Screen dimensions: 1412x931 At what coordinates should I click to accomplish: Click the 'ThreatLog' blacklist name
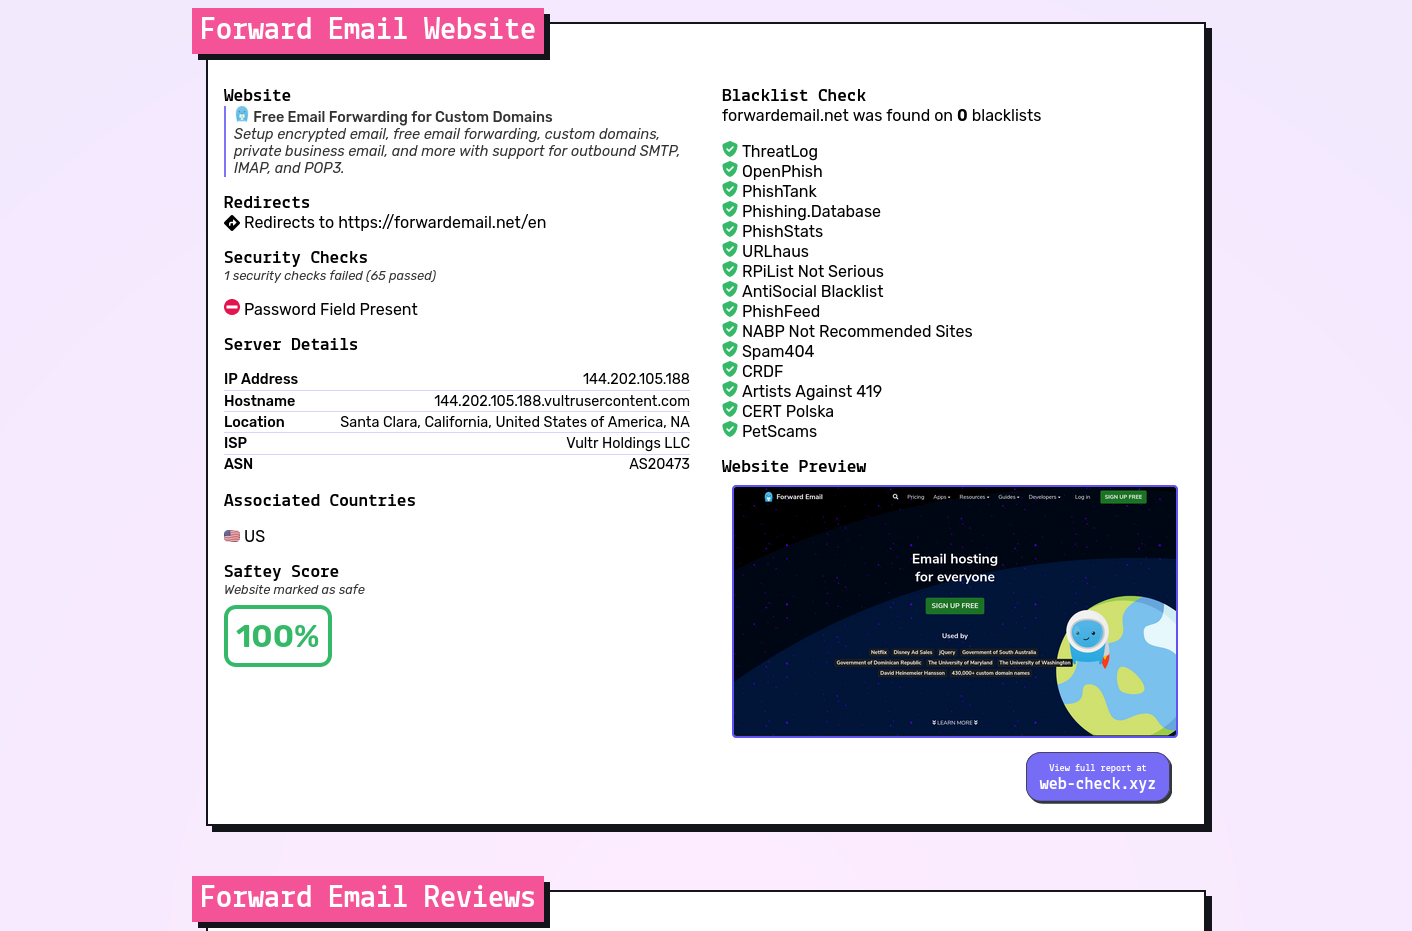point(780,152)
